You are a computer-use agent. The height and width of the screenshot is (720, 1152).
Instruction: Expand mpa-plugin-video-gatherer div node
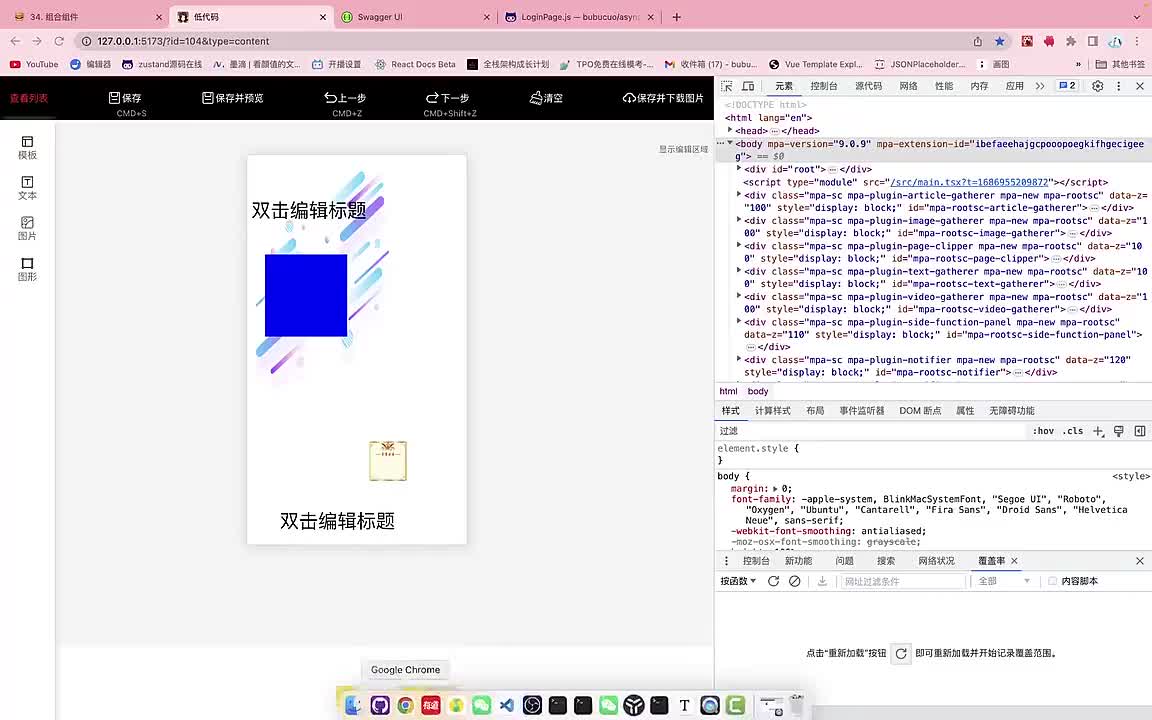(x=739, y=295)
